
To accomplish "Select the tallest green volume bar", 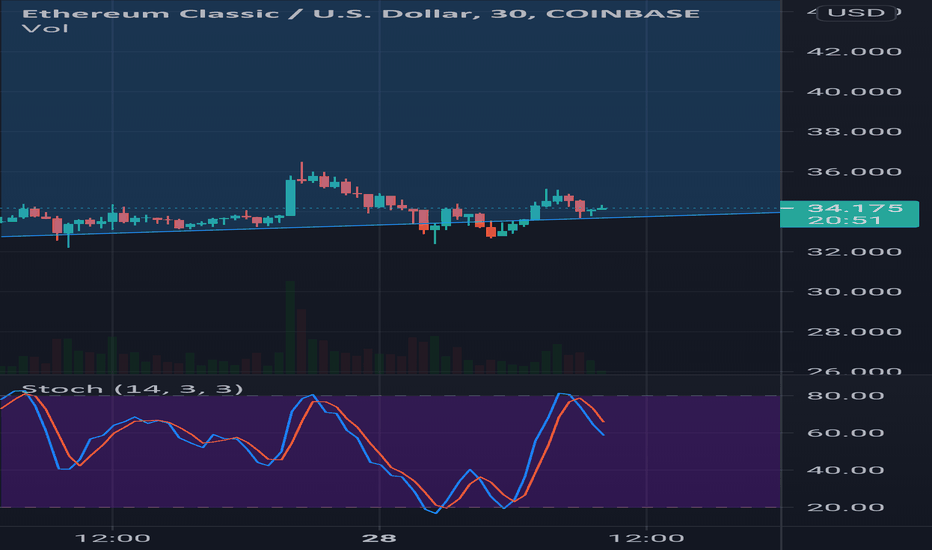I will tap(290, 327).
